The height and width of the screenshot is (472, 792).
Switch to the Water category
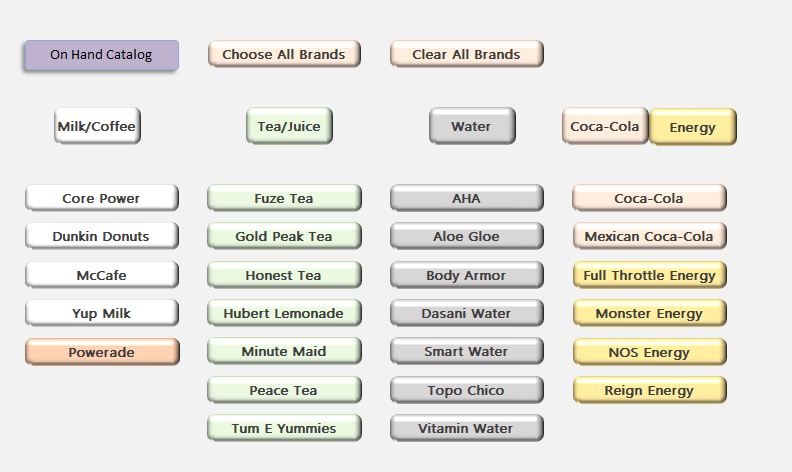(x=472, y=127)
